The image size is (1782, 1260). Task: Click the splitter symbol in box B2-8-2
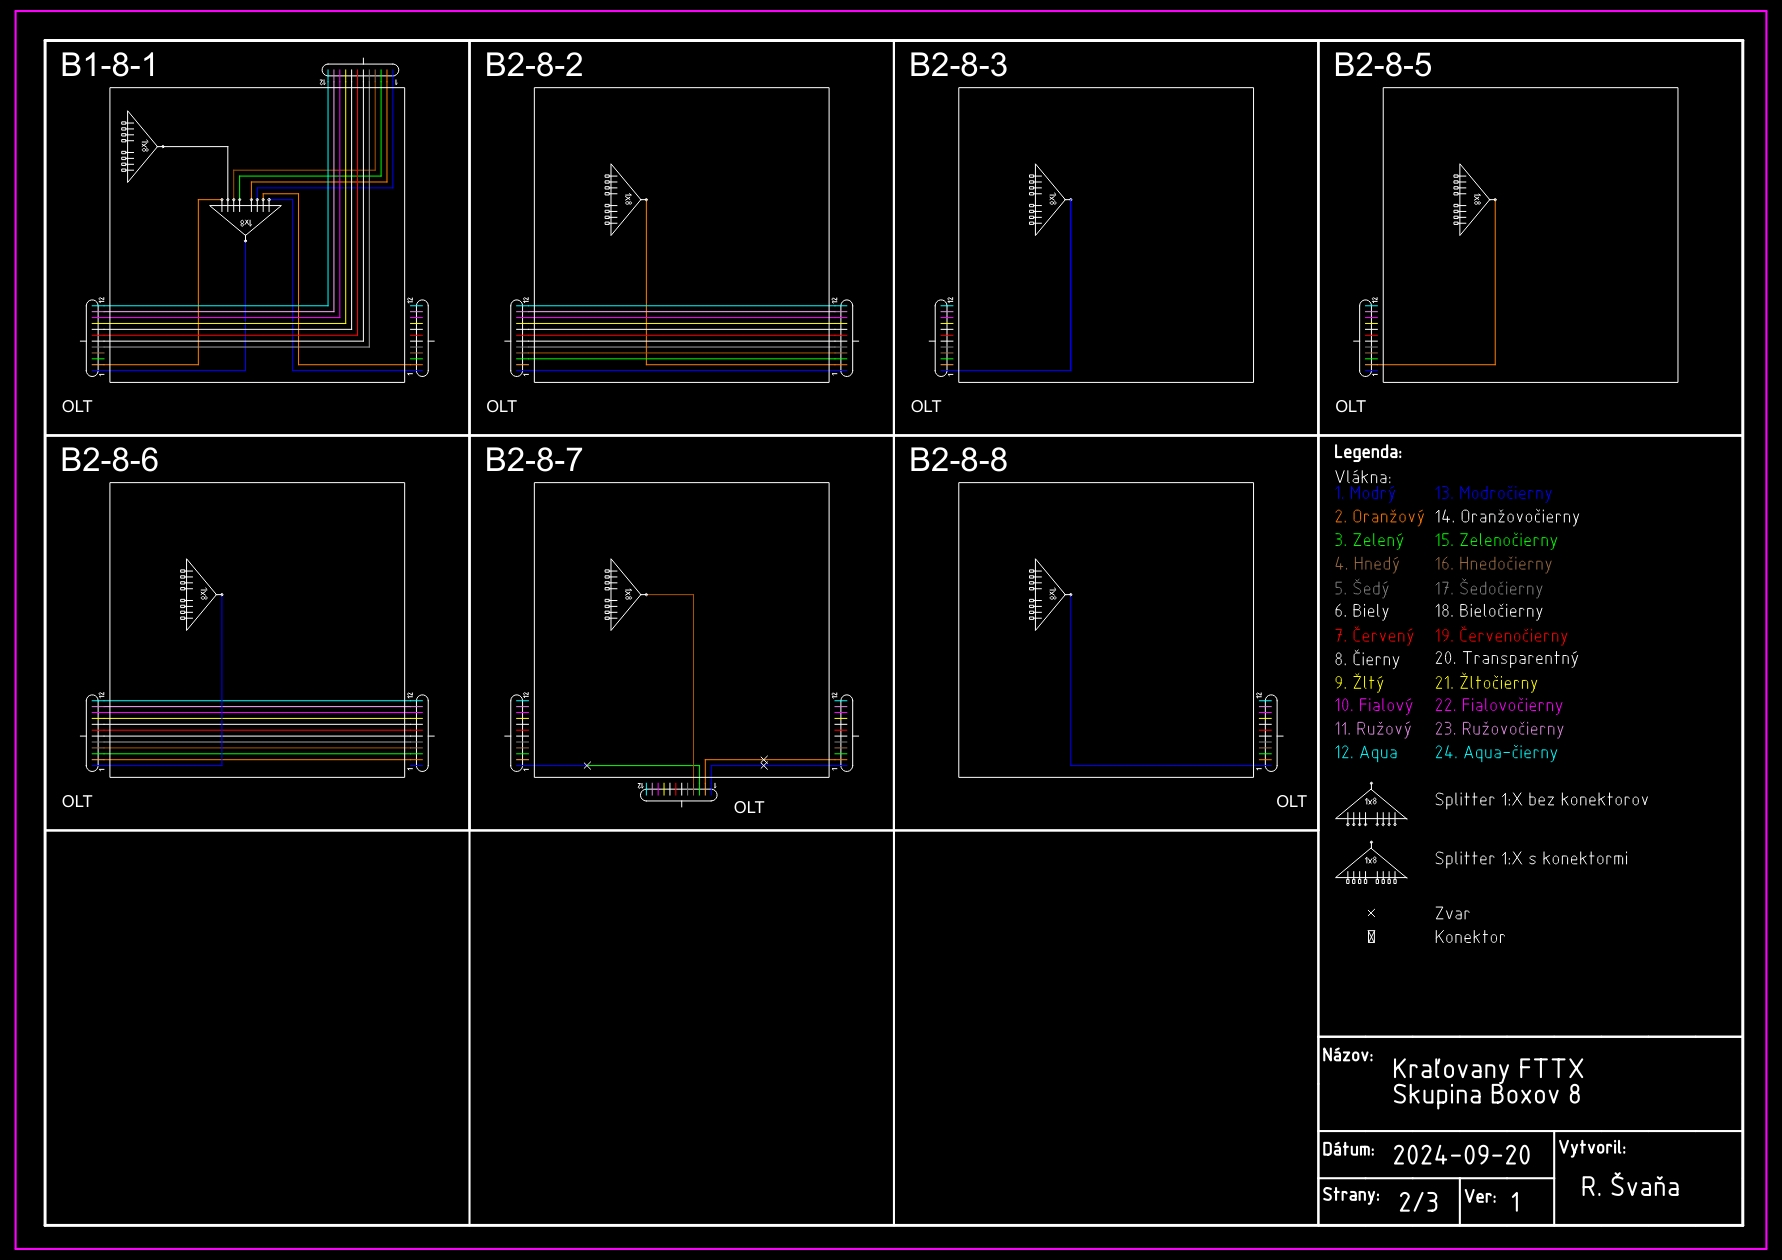[x=622, y=200]
